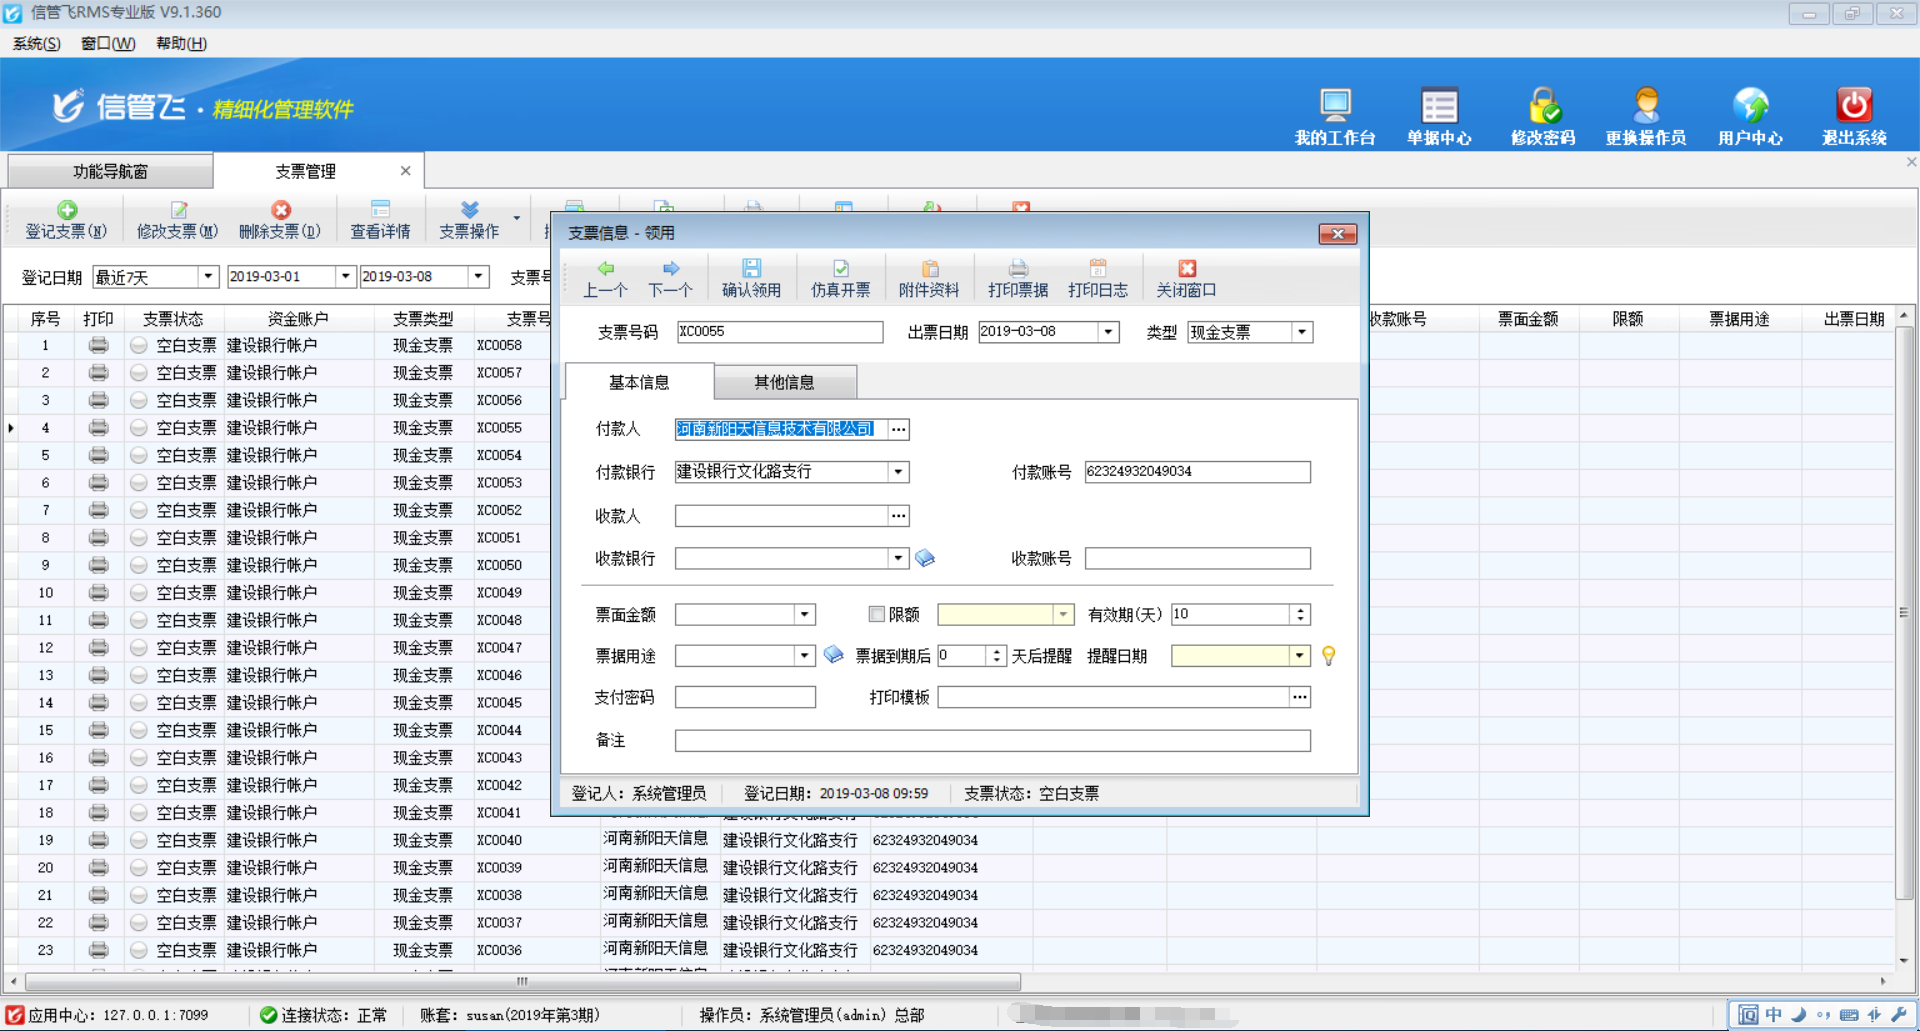Image resolution: width=1920 pixels, height=1031 pixels.
Task: Click the yellow lightbulb reminder icon
Action: pos(1328,656)
